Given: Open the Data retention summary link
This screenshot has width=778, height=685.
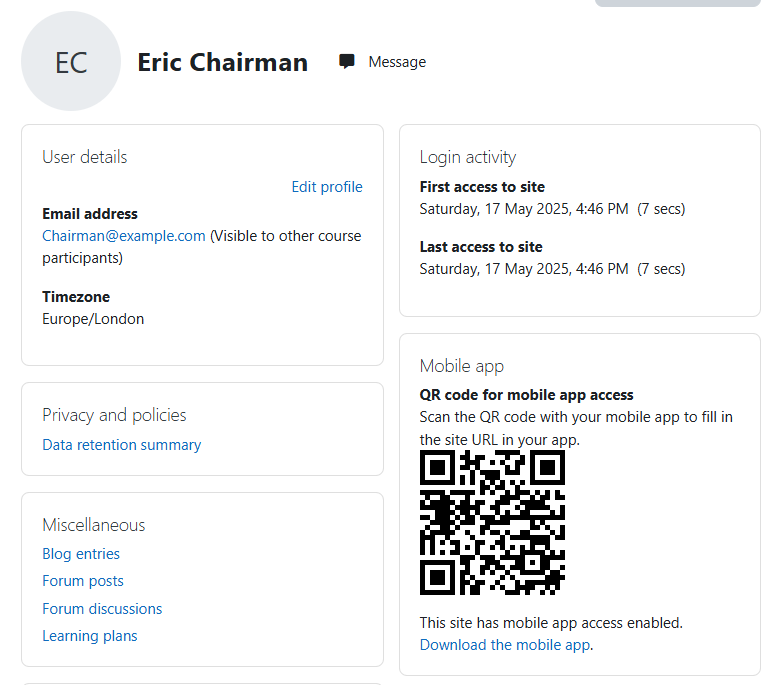Looking at the screenshot, I should pos(121,445).
